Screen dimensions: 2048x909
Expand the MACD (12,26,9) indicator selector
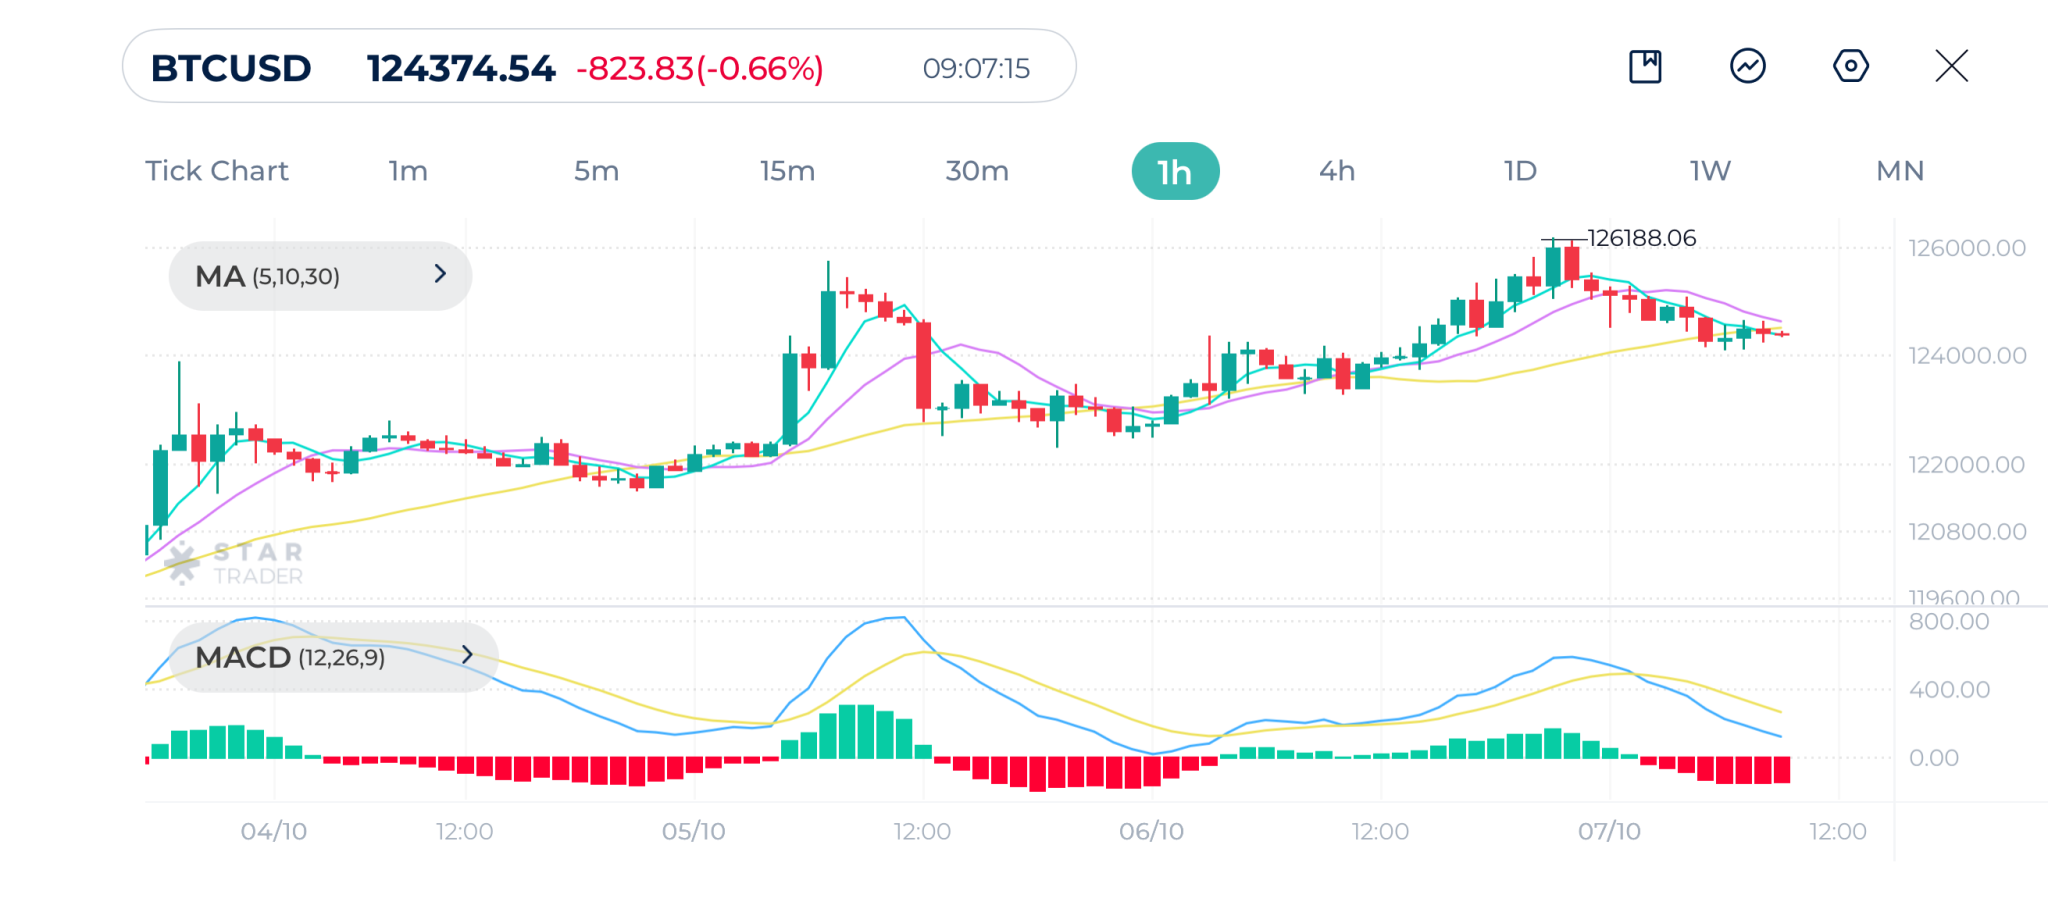click(x=333, y=657)
